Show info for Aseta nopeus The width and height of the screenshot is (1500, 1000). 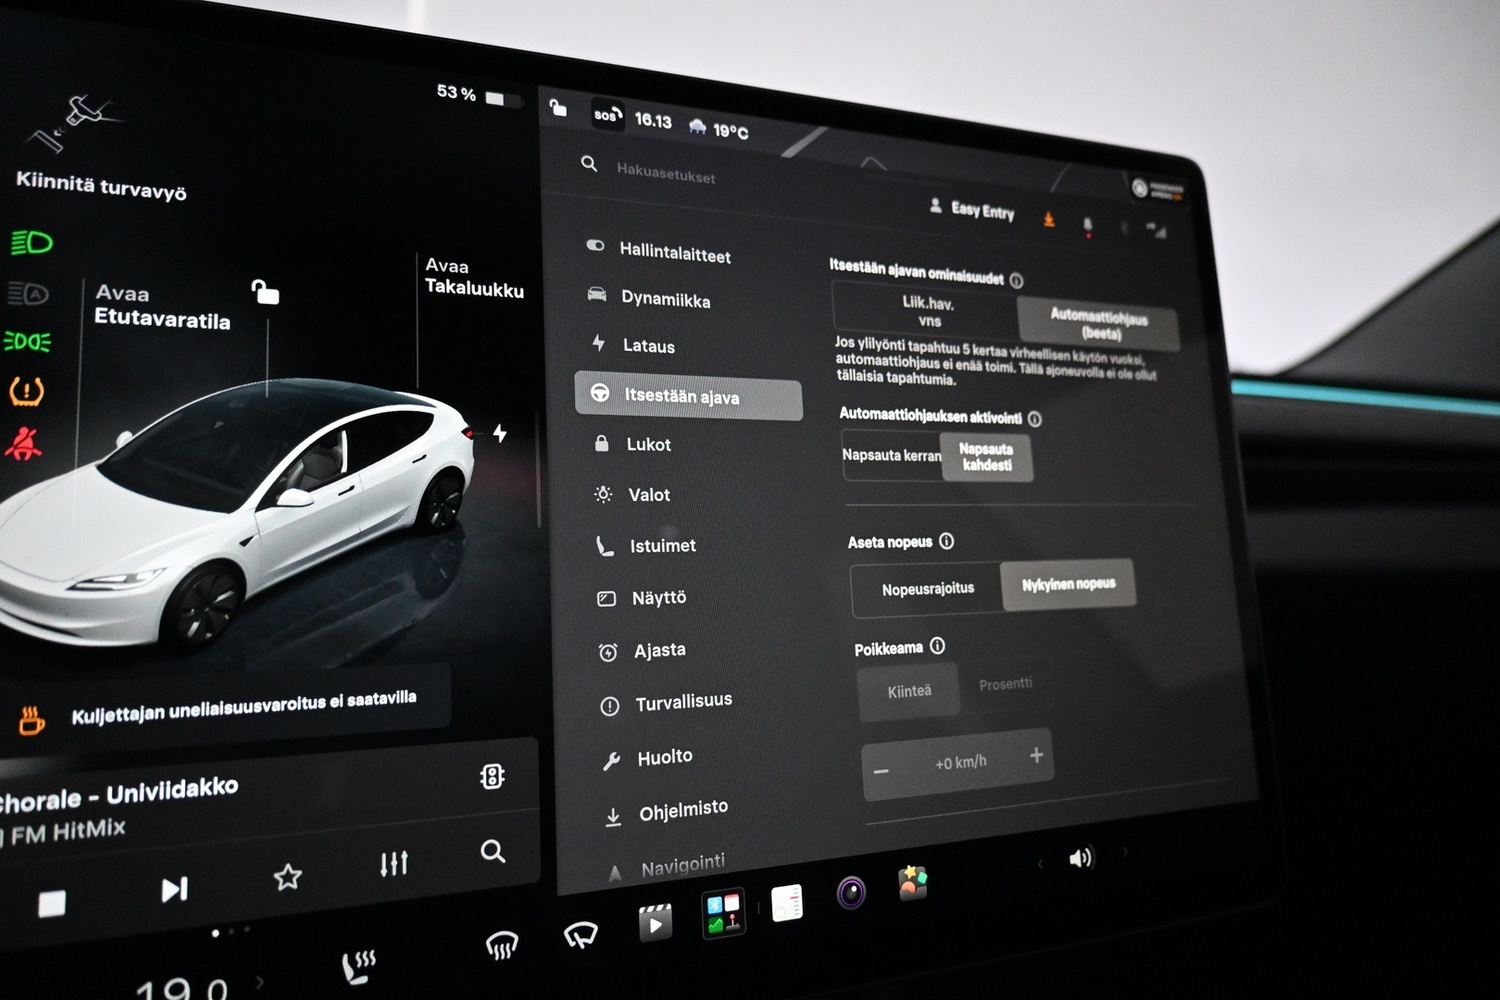coord(946,541)
